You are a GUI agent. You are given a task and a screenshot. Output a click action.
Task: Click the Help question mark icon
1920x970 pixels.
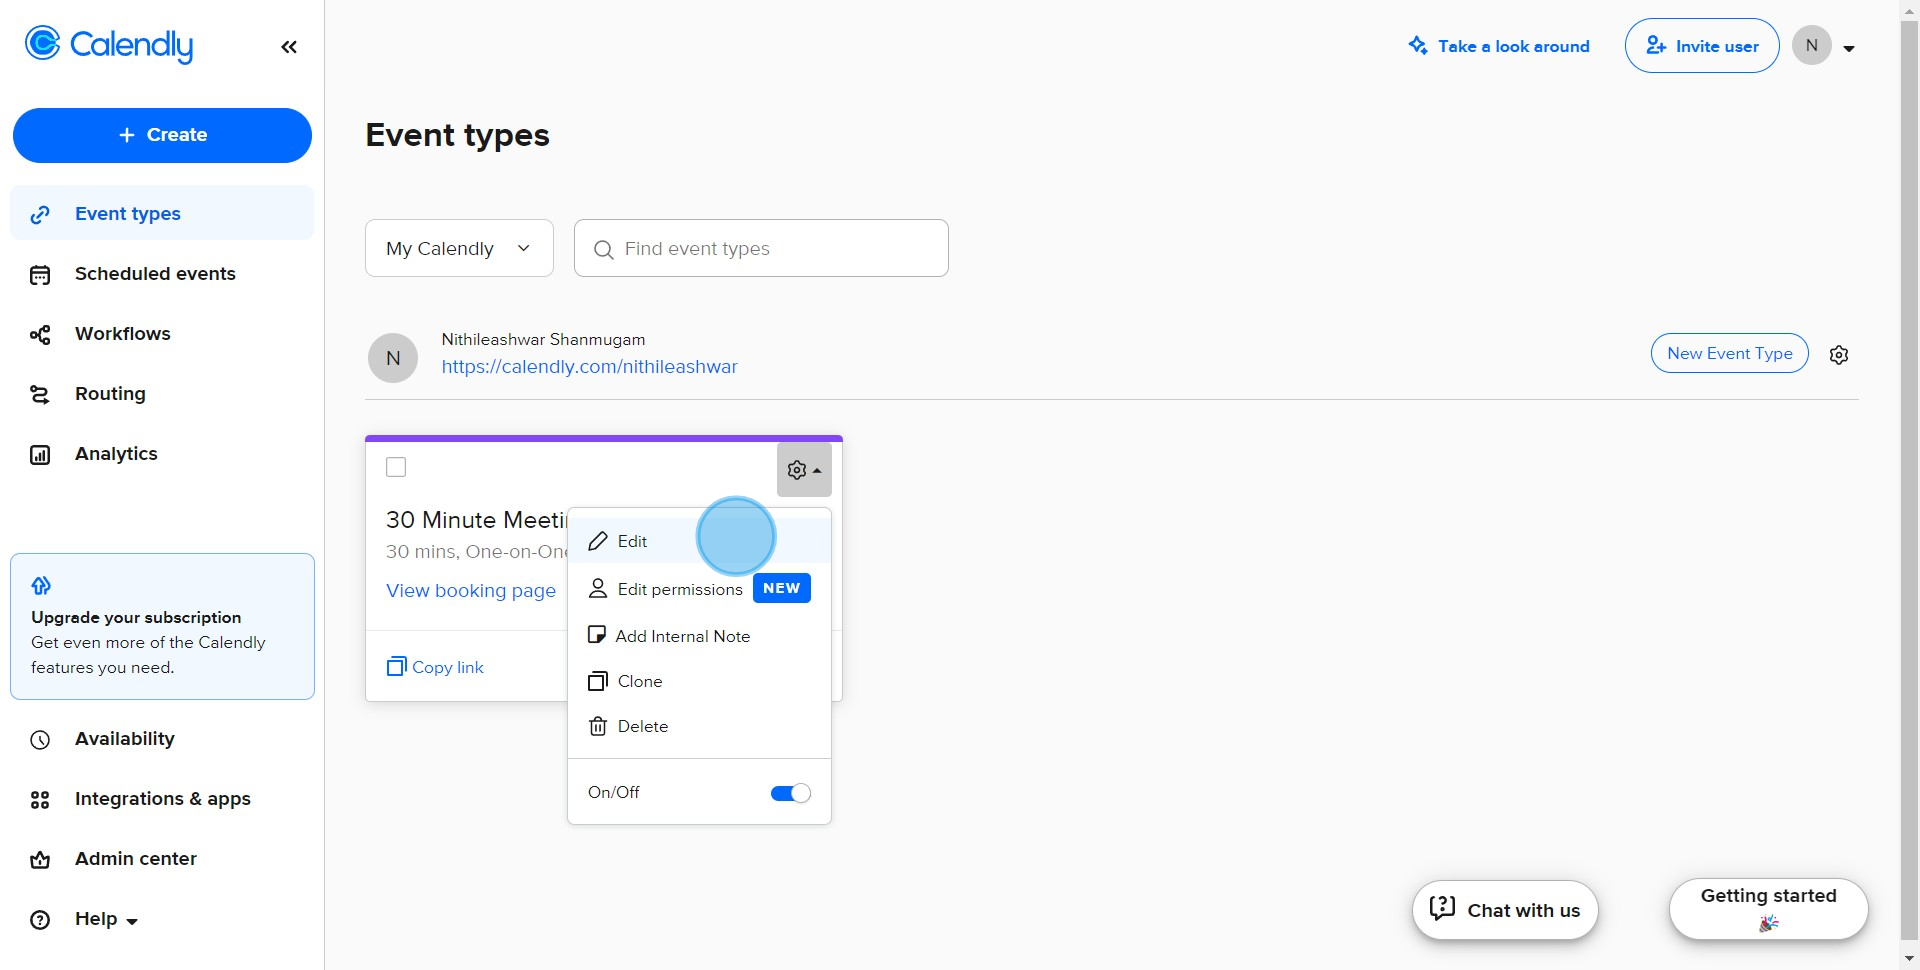40,920
